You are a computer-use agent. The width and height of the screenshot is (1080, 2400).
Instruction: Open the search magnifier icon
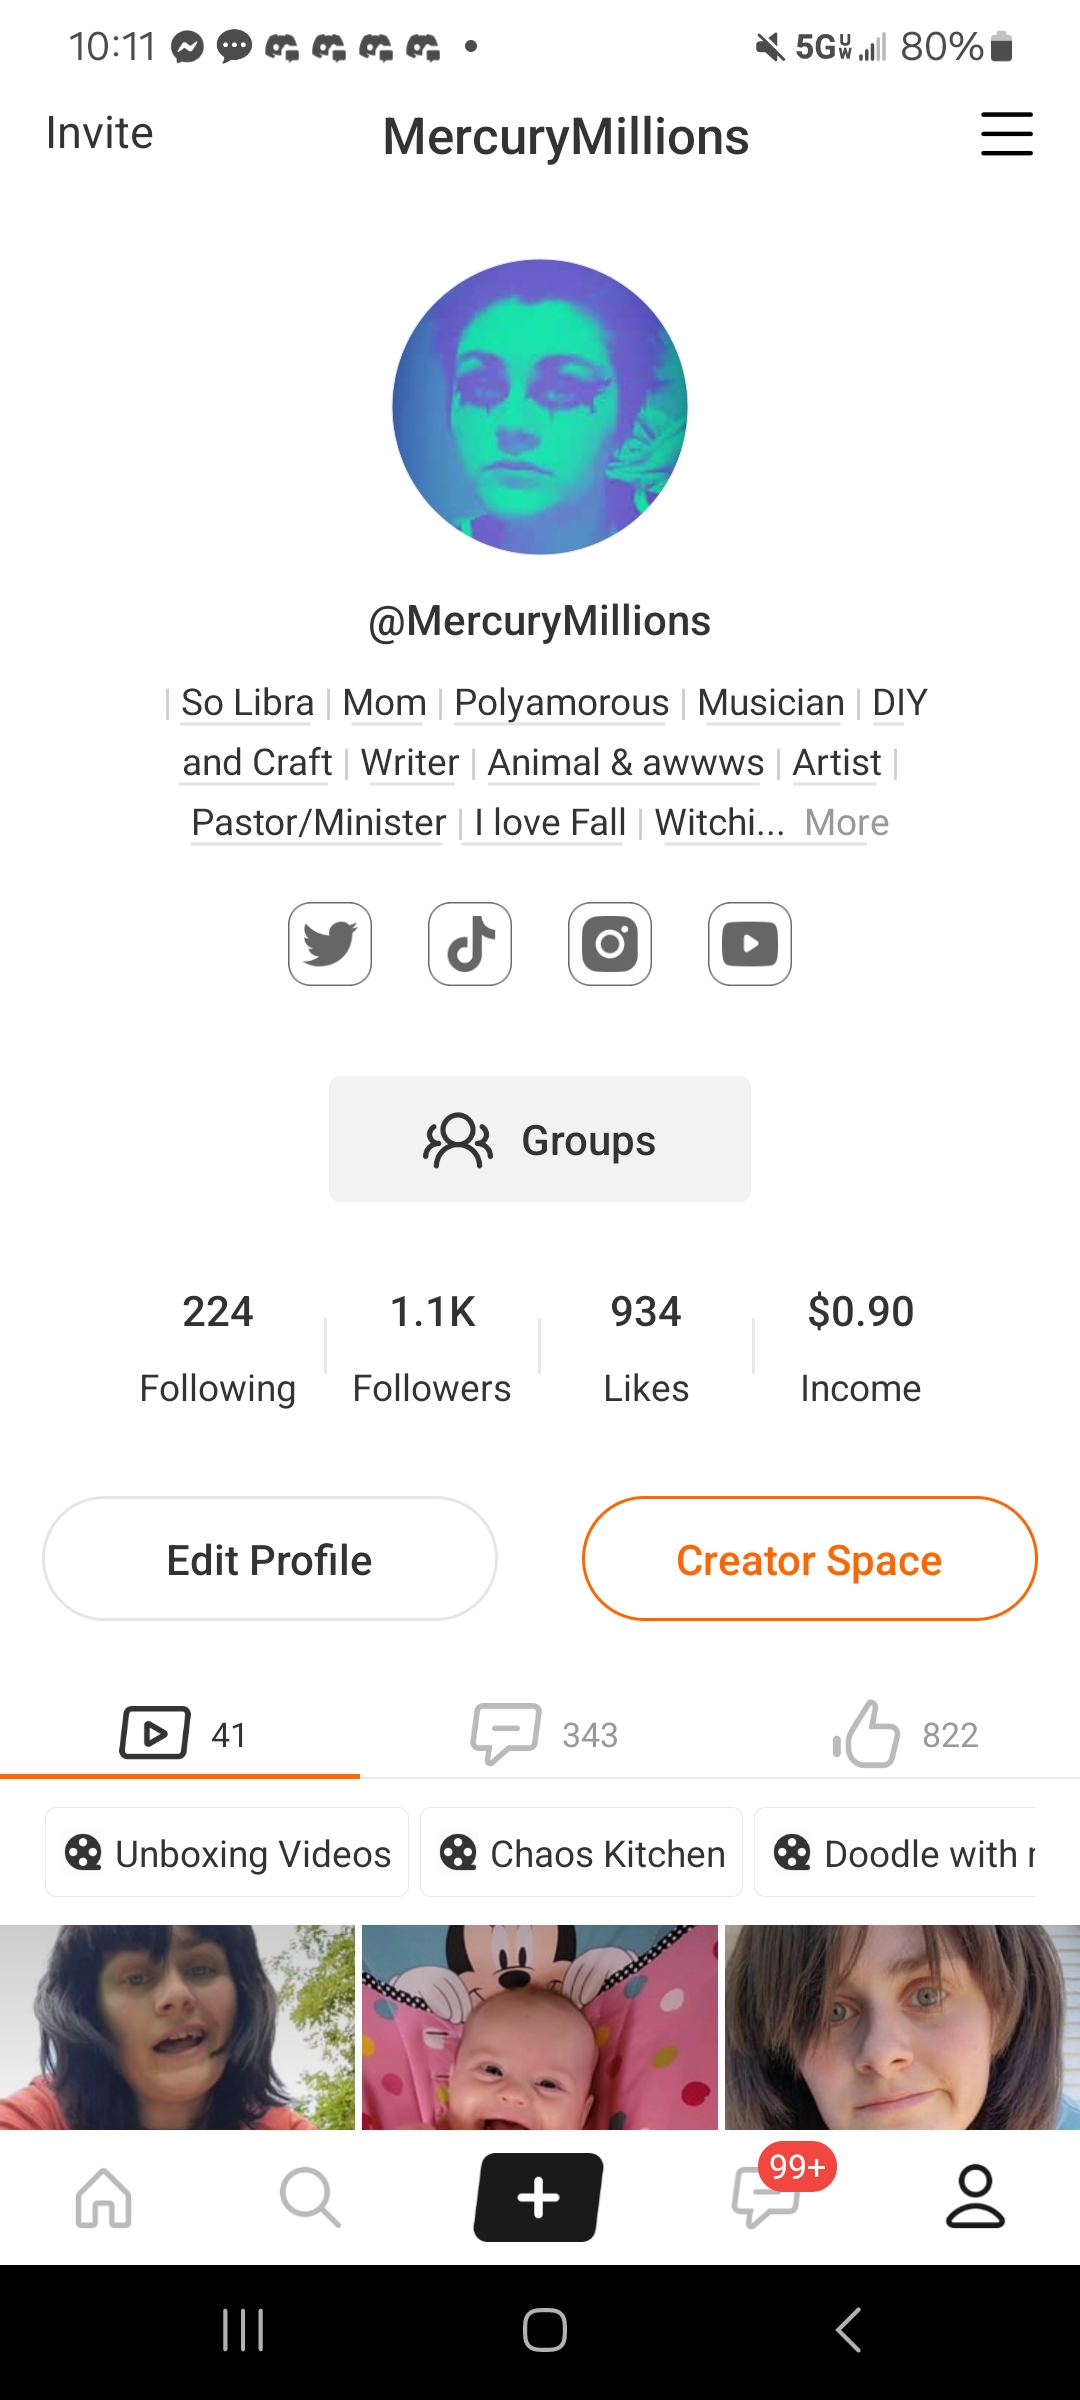click(x=310, y=2197)
